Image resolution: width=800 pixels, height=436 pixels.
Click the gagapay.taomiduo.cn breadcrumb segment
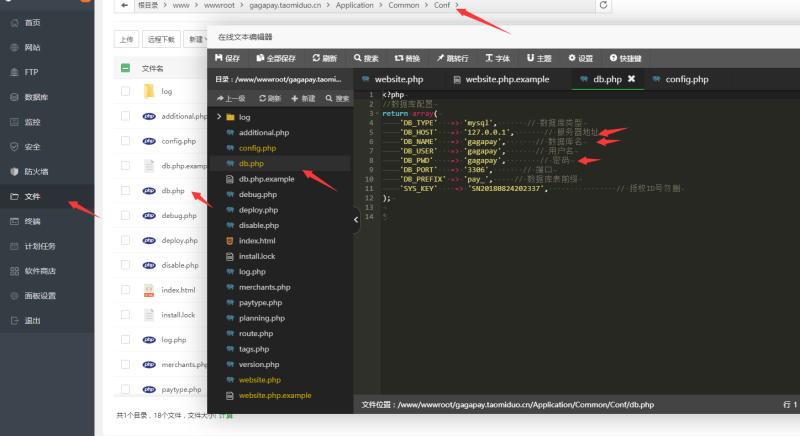[285, 5]
